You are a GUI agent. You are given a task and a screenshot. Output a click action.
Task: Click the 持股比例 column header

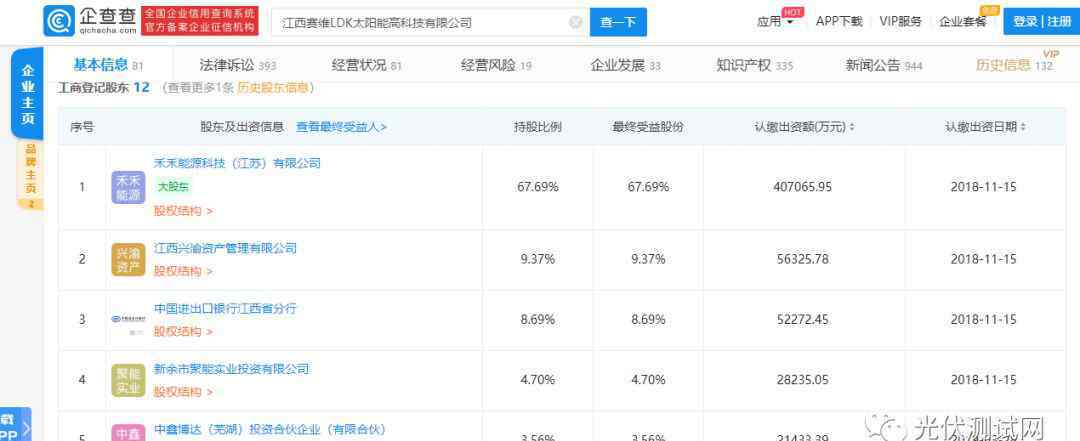pos(537,127)
